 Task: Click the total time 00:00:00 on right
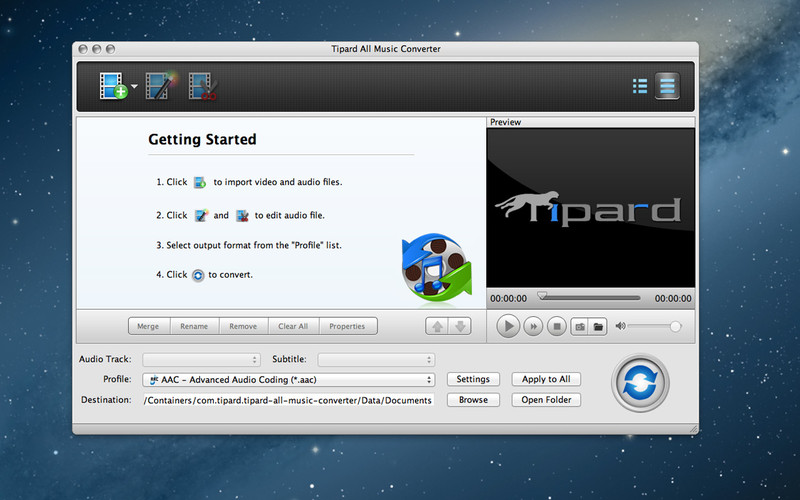point(673,298)
